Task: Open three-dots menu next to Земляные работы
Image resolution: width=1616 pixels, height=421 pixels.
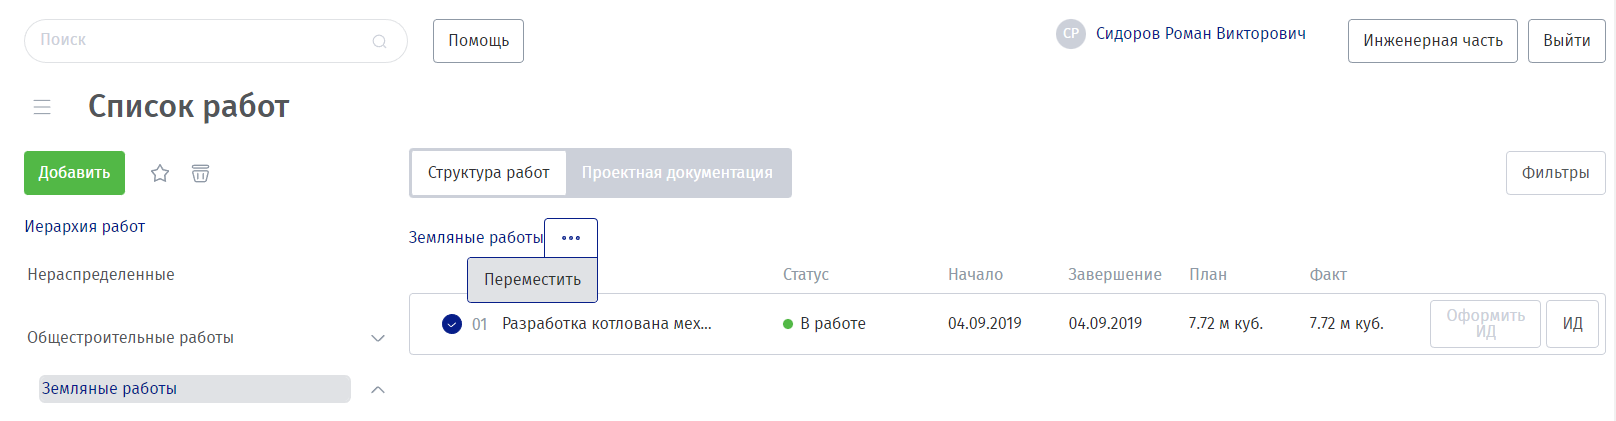Action: click(x=571, y=238)
